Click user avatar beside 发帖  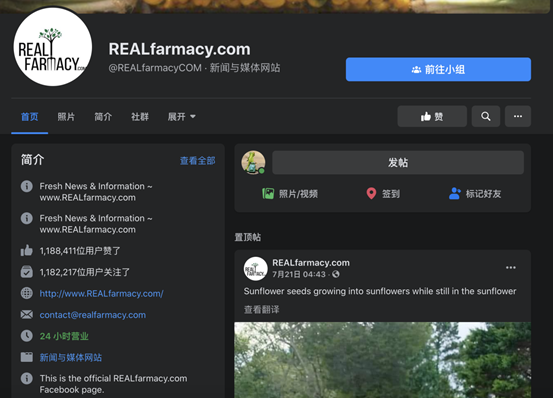pos(253,163)
